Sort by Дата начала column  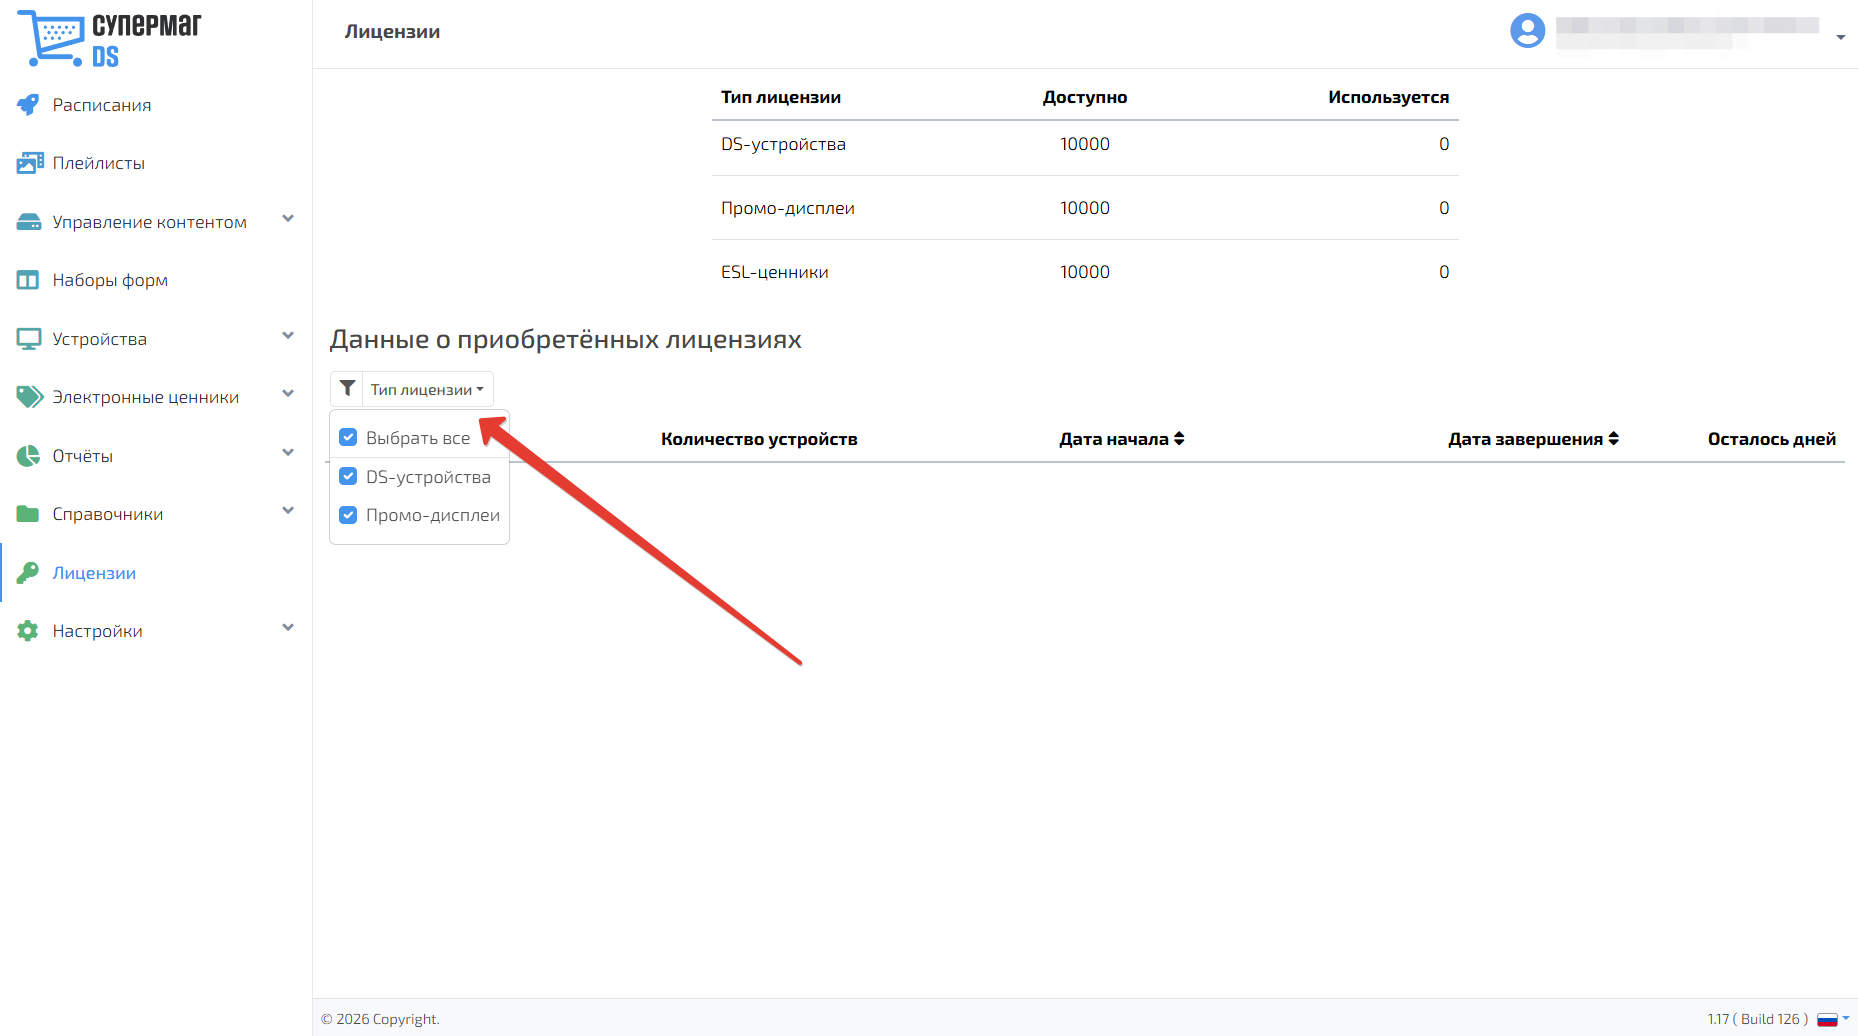1121,439
